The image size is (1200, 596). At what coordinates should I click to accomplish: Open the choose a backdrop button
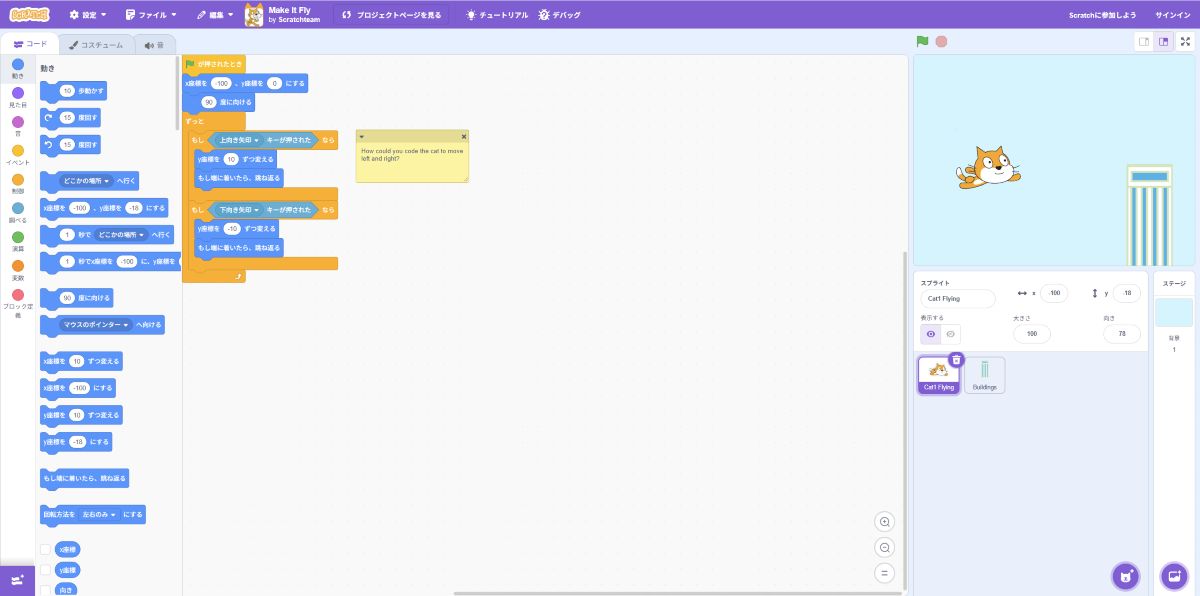pyautogui.click(x=1173, y=576)
